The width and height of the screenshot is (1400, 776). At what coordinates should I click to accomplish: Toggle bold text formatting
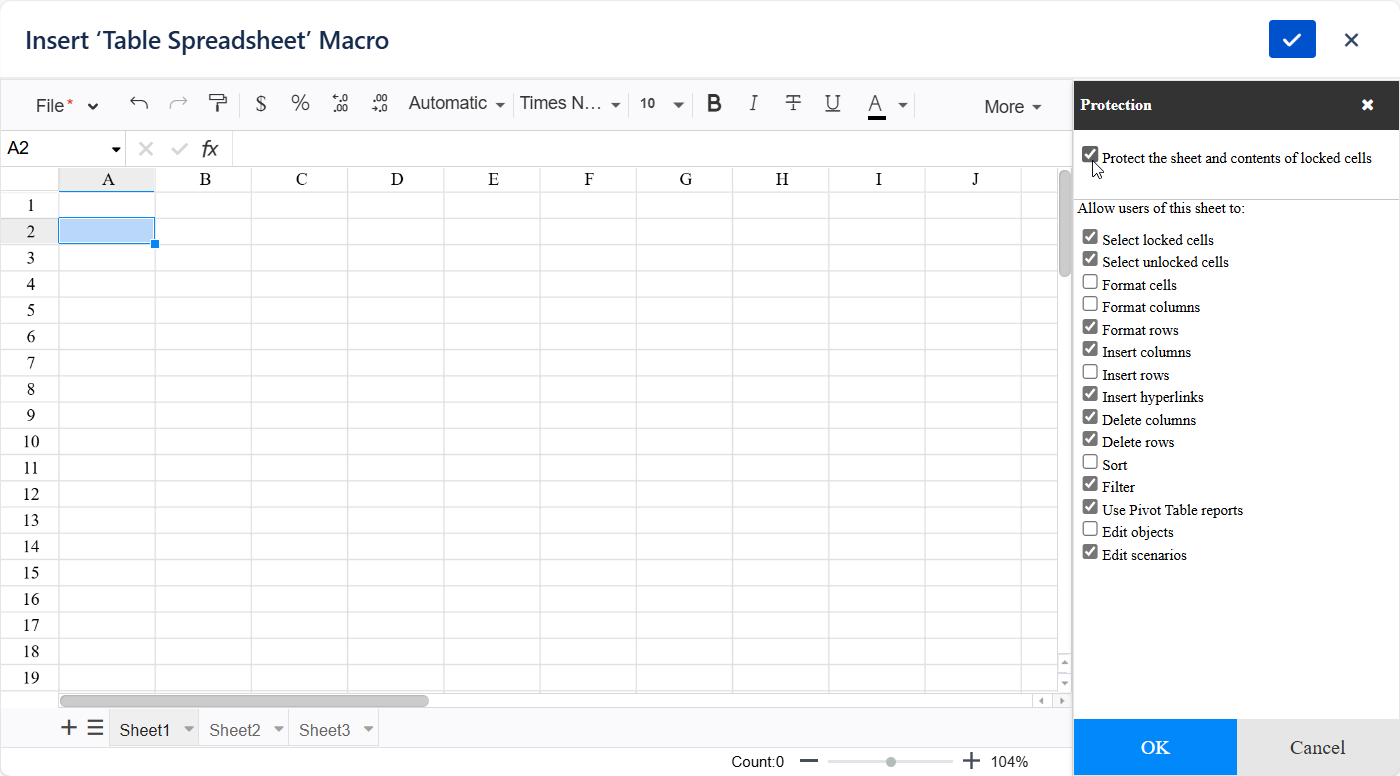(x=714, y=104)
